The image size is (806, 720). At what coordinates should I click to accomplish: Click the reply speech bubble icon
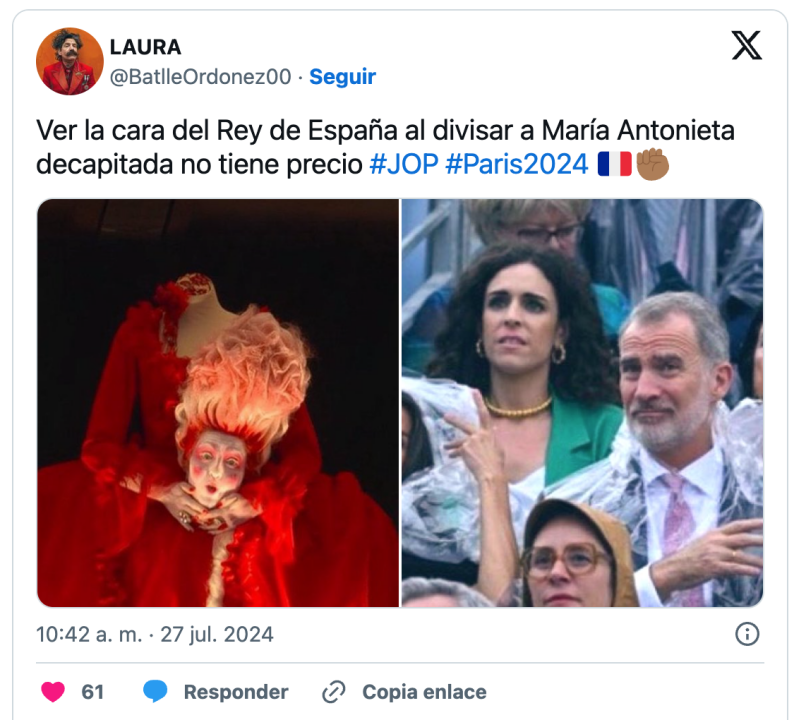155,692
